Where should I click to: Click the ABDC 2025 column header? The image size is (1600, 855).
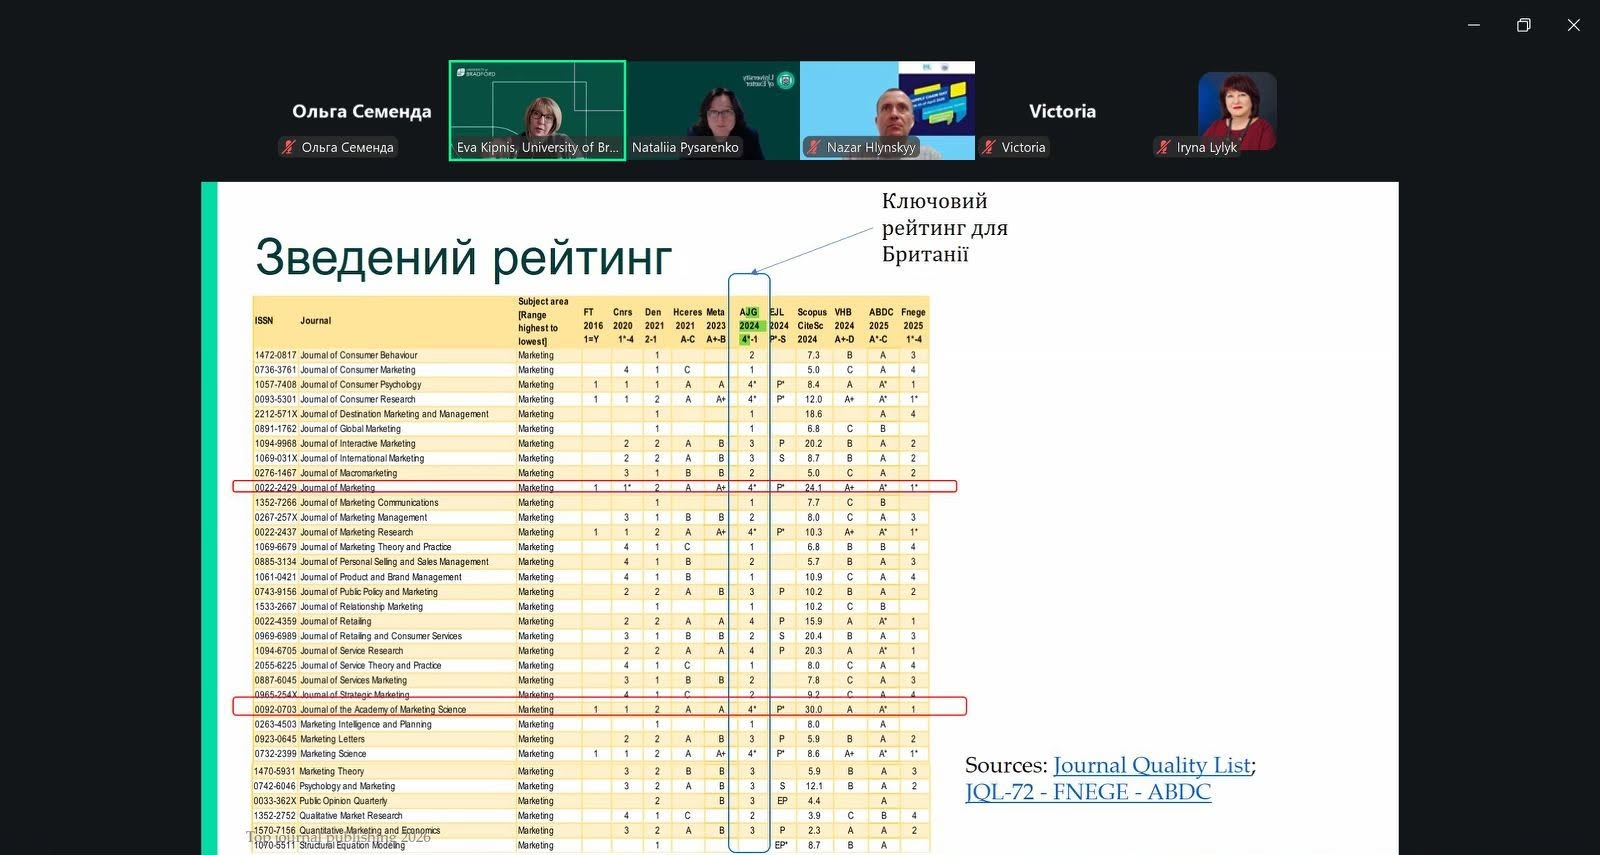pos(879,326)
